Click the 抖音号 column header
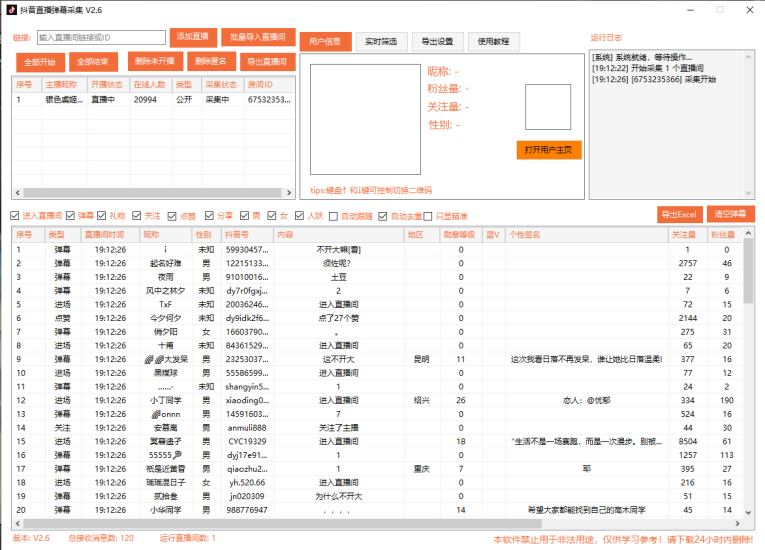Image resolution: width=765 pixels, height=550 pixels. [x=247, y=235]
